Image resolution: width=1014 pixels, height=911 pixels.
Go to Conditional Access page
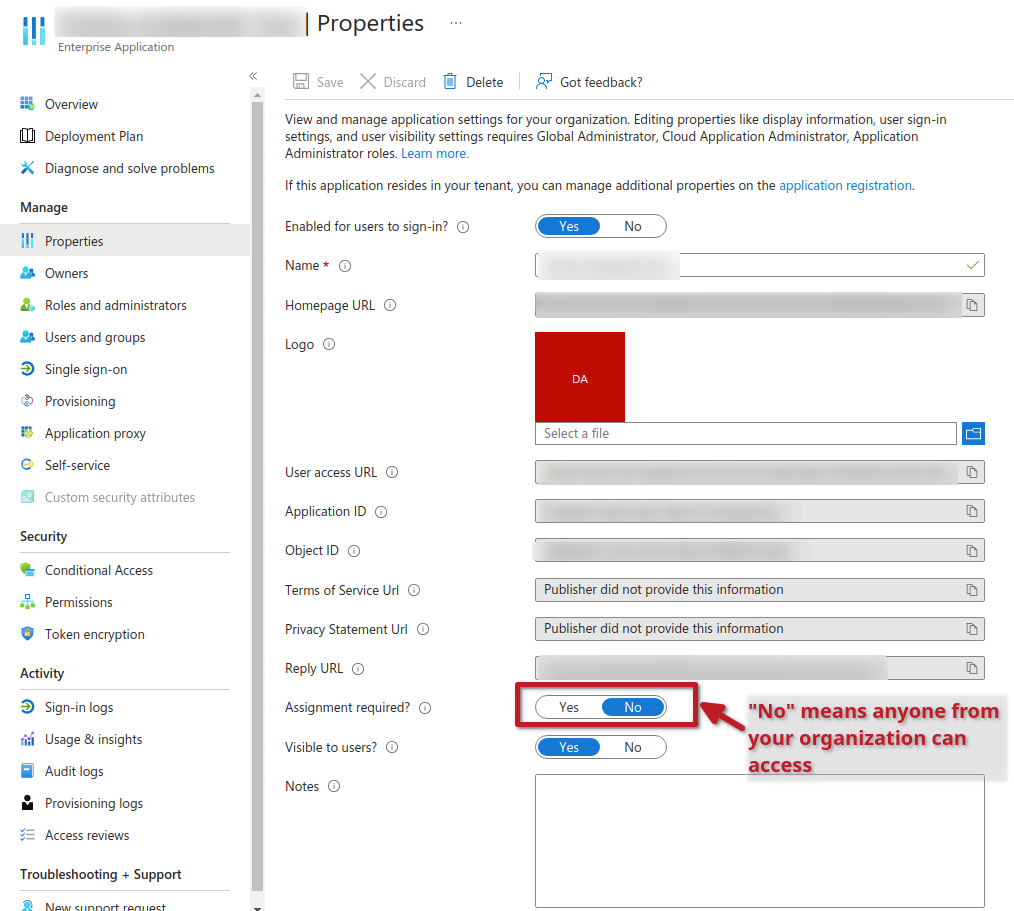click(99, 570)
